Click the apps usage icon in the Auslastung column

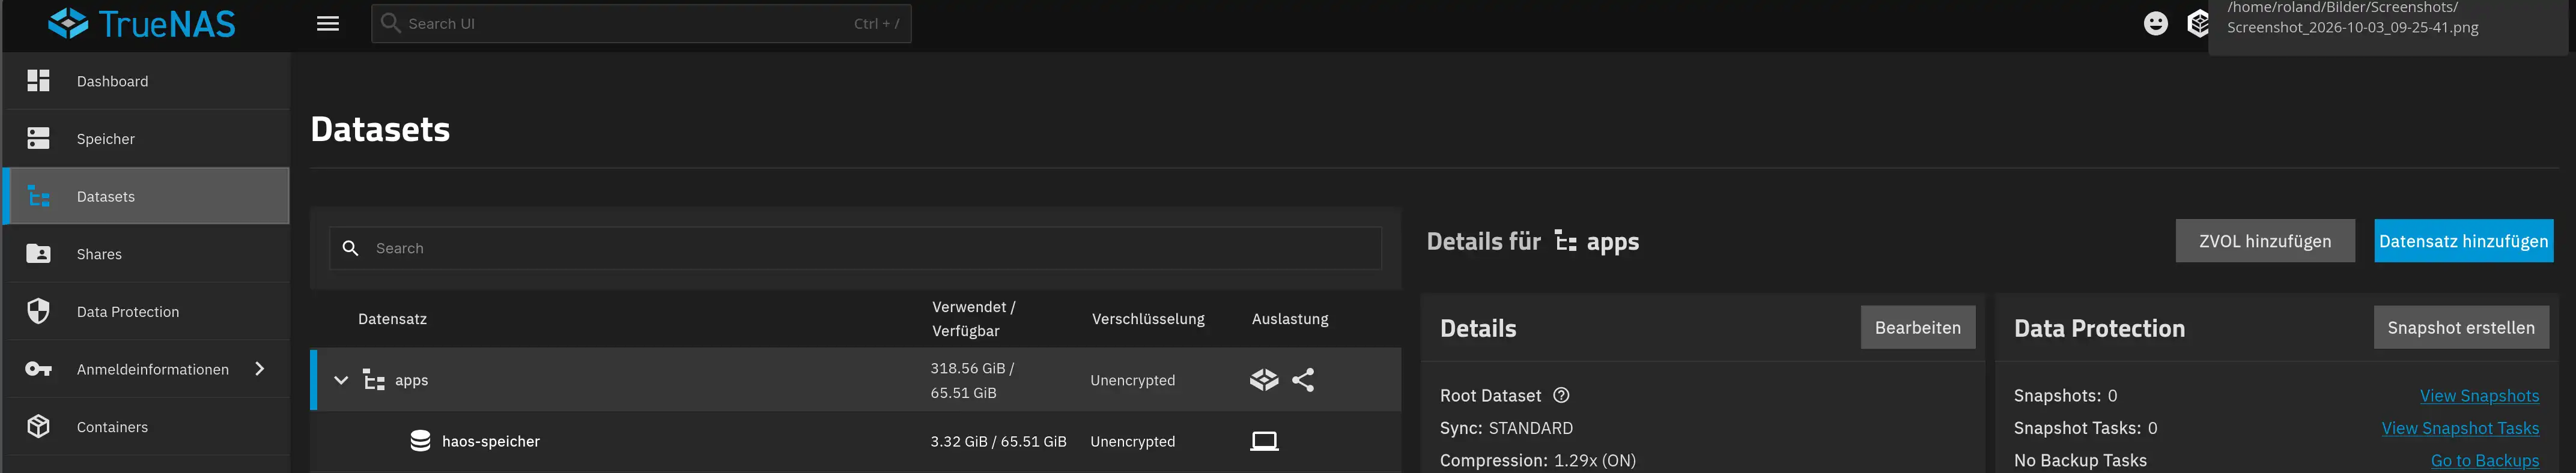tap(1264, 380)
